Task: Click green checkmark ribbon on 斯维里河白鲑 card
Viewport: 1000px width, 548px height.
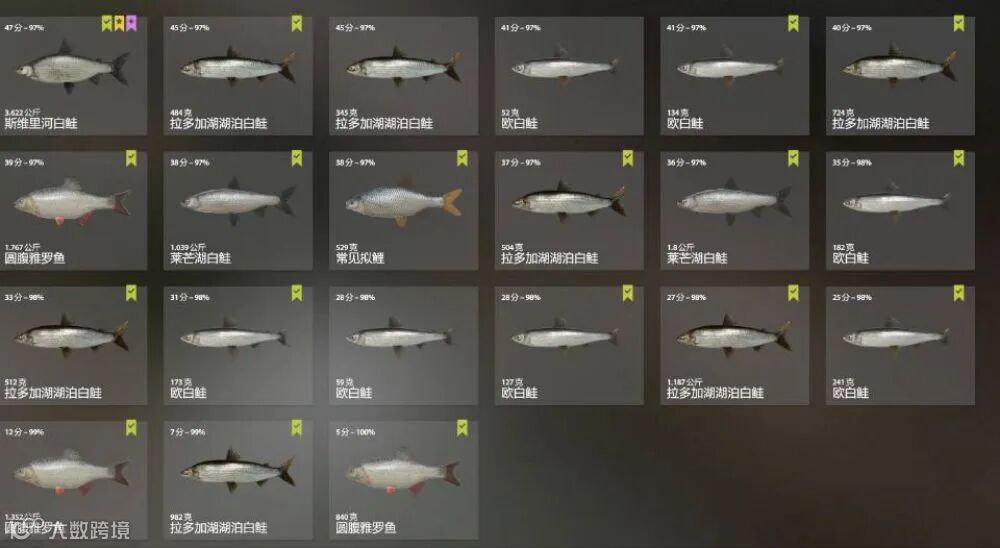Action: click(107, 24)
